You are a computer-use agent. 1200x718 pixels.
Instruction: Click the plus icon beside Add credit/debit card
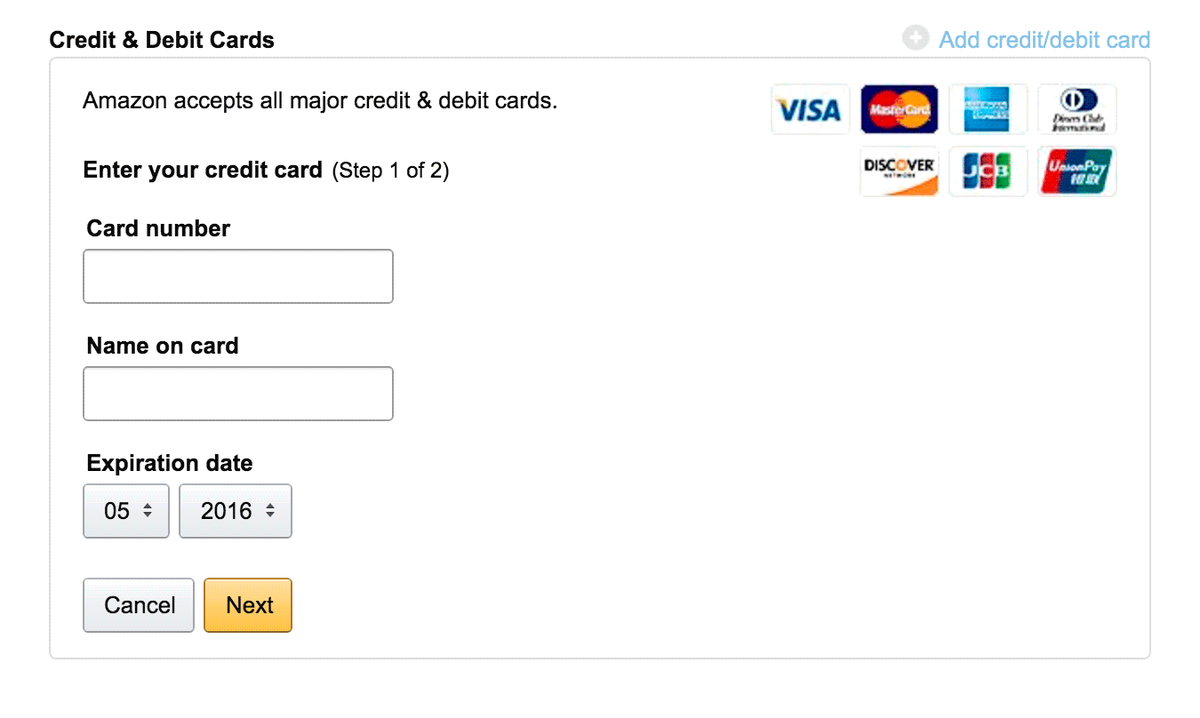click(915, 39)
